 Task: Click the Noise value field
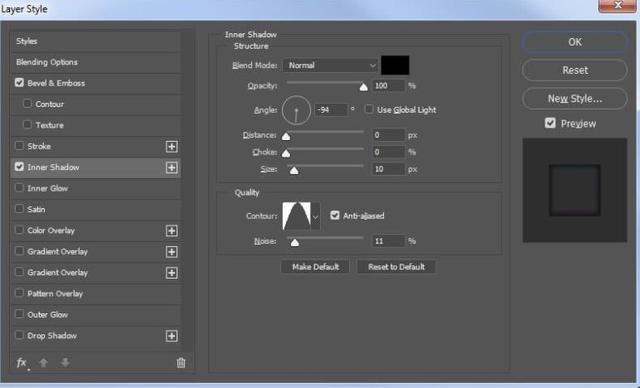pos(389,241)
